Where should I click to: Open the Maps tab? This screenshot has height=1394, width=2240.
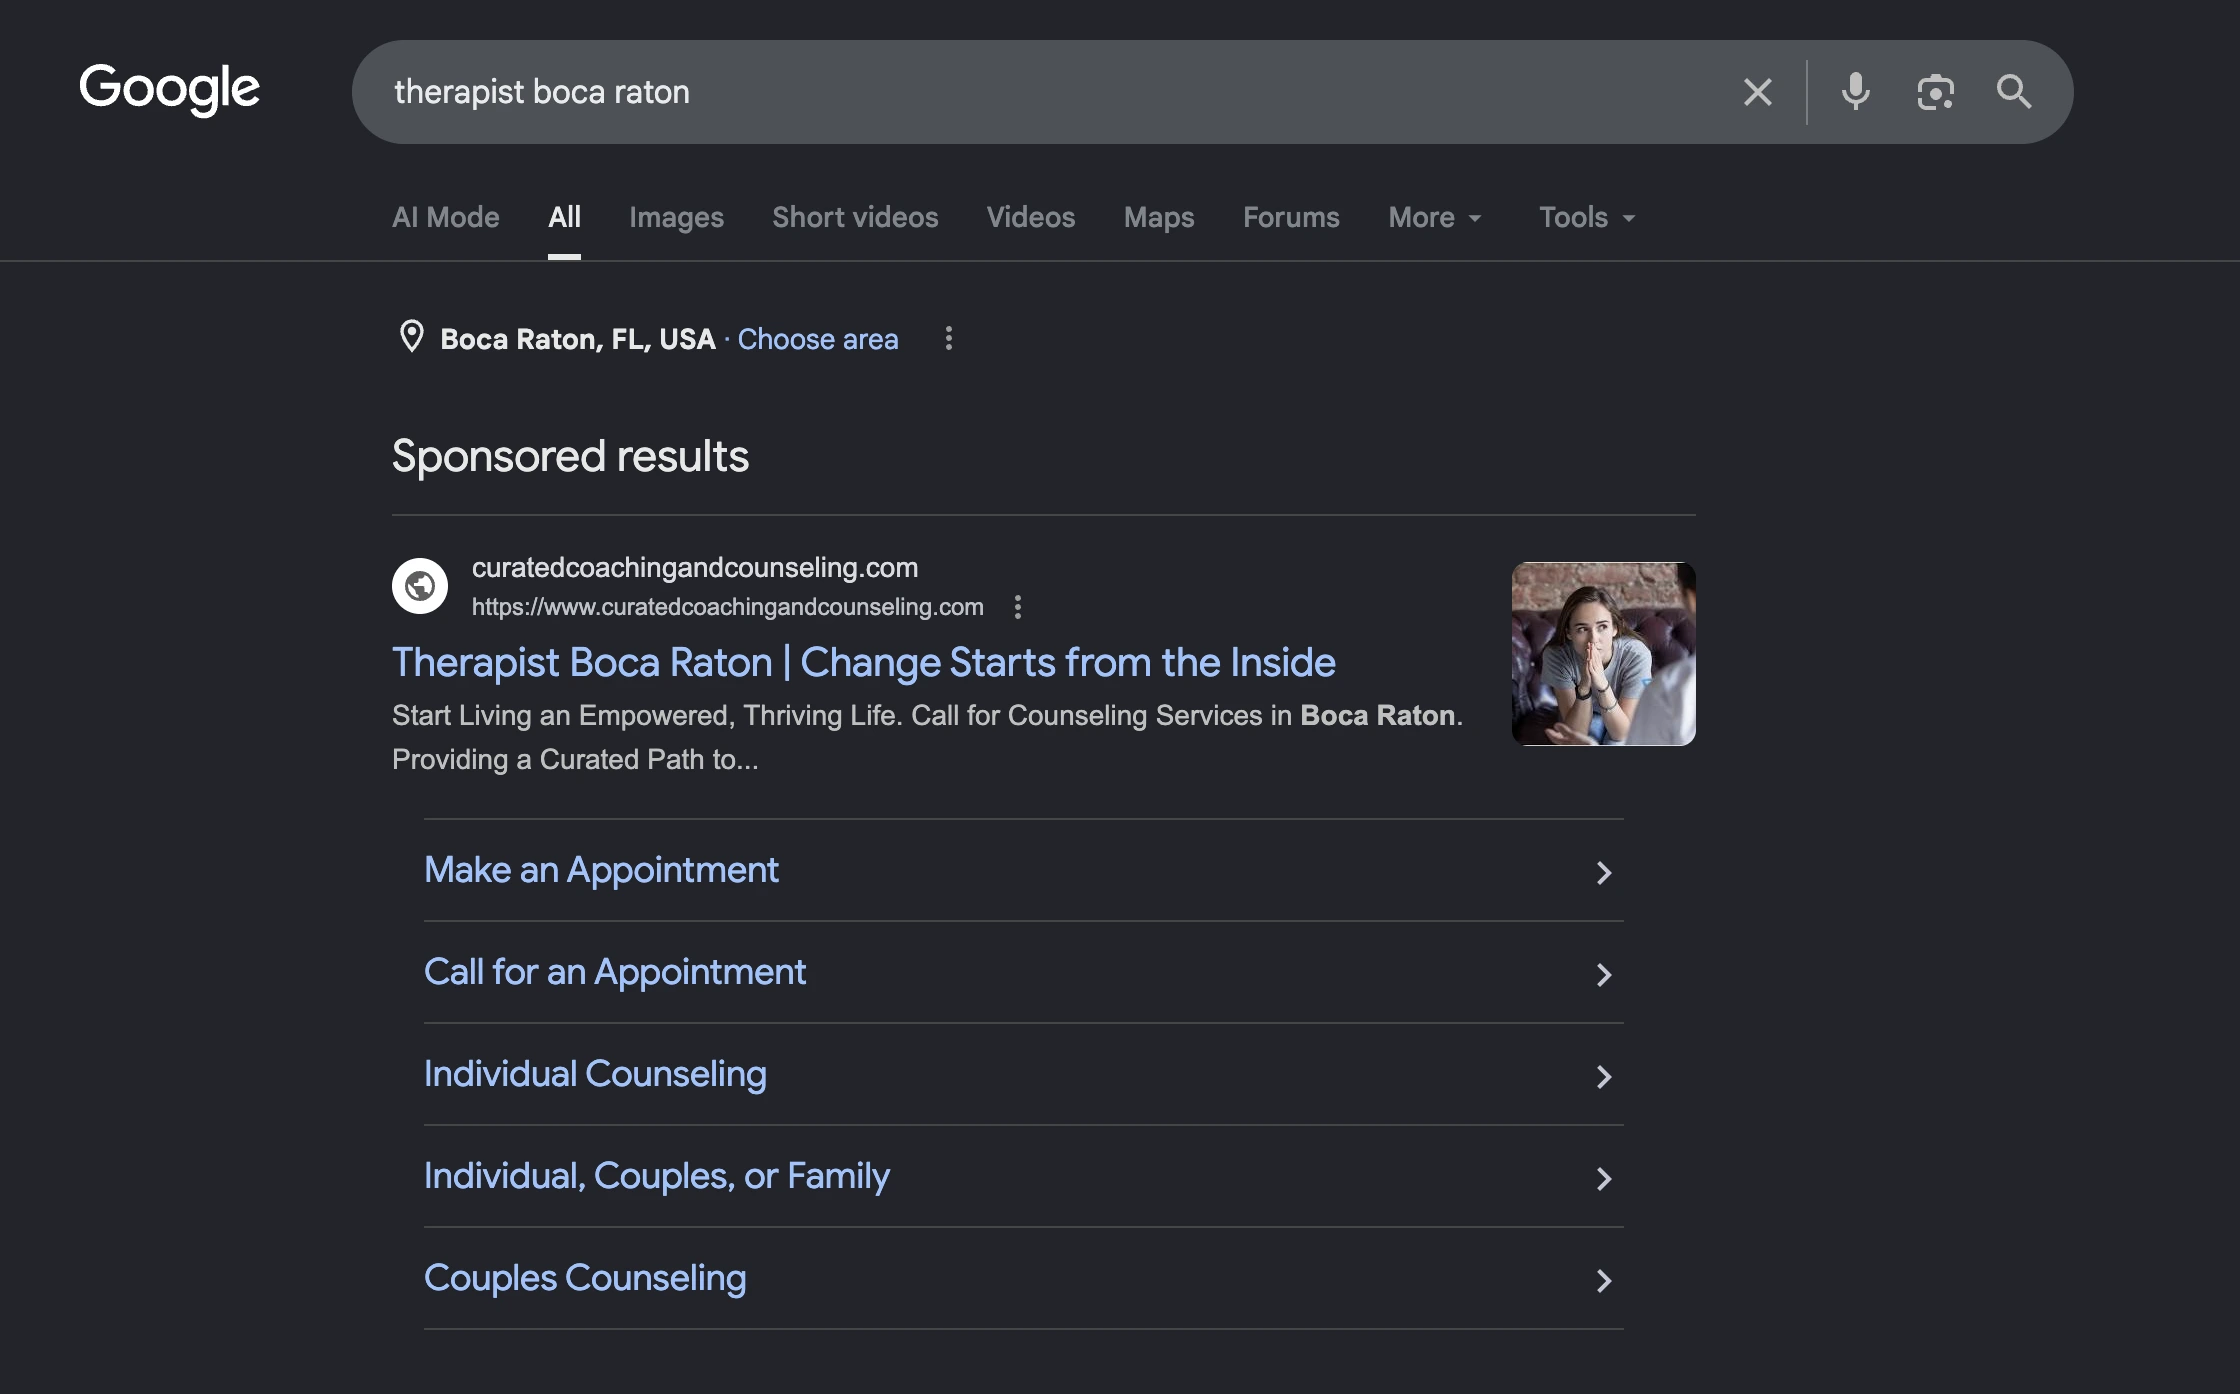[1159, 217]
